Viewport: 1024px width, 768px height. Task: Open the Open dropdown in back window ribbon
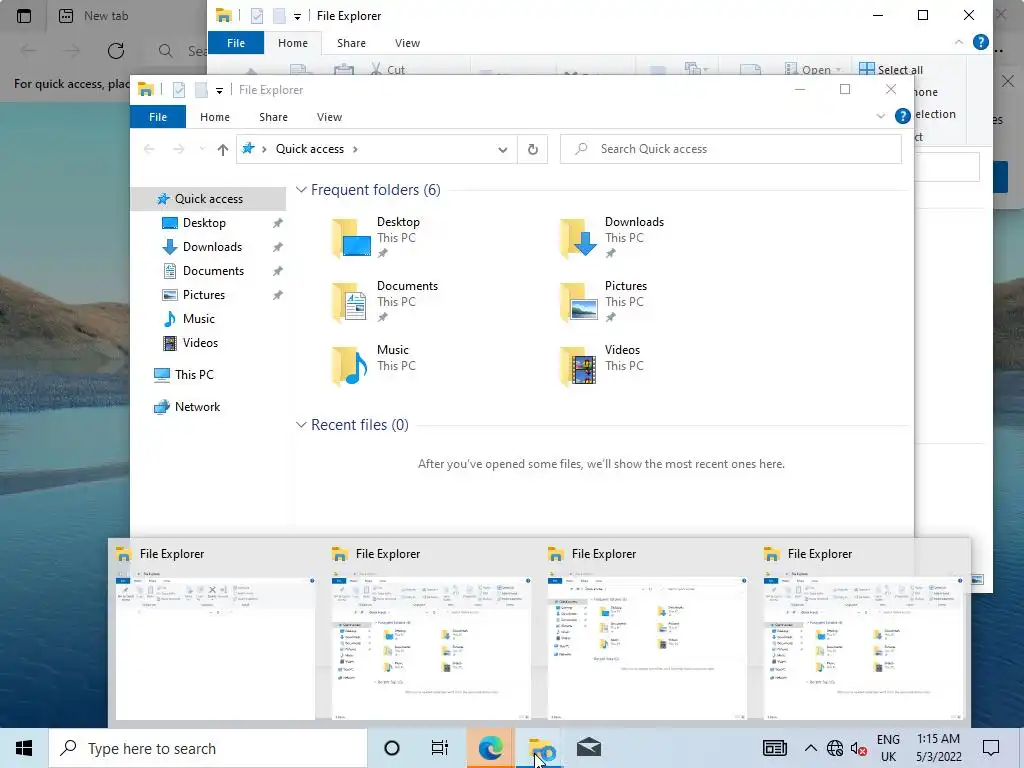click(813, 69)
